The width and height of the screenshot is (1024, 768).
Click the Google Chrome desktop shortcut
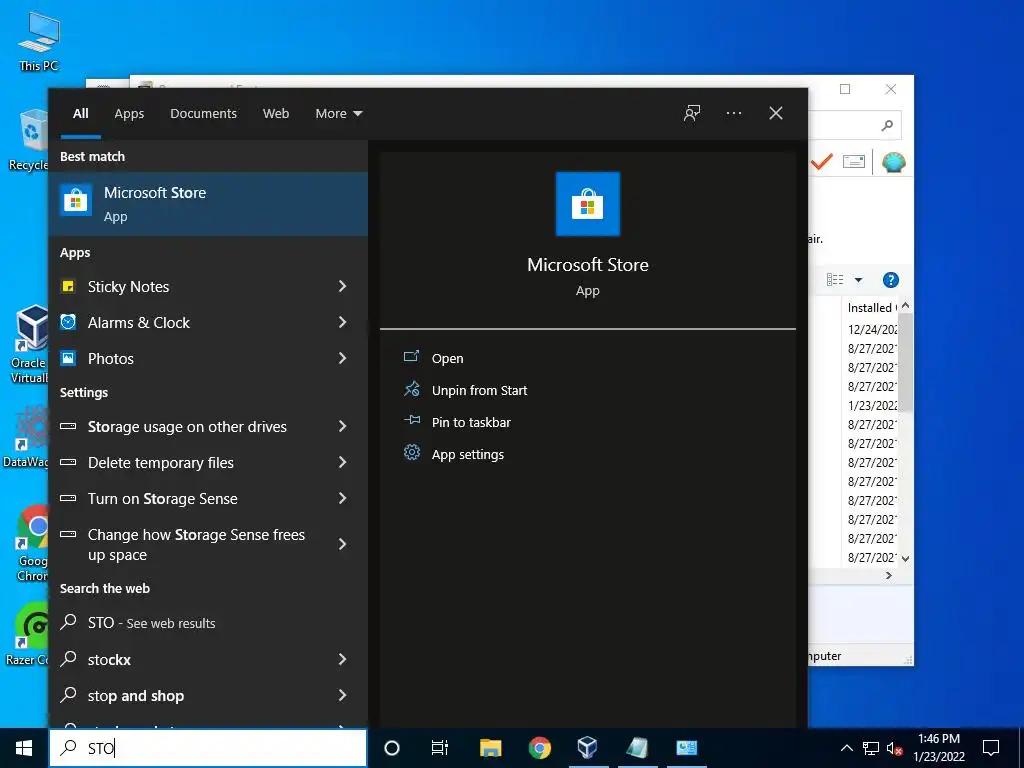tap(33, 543)
